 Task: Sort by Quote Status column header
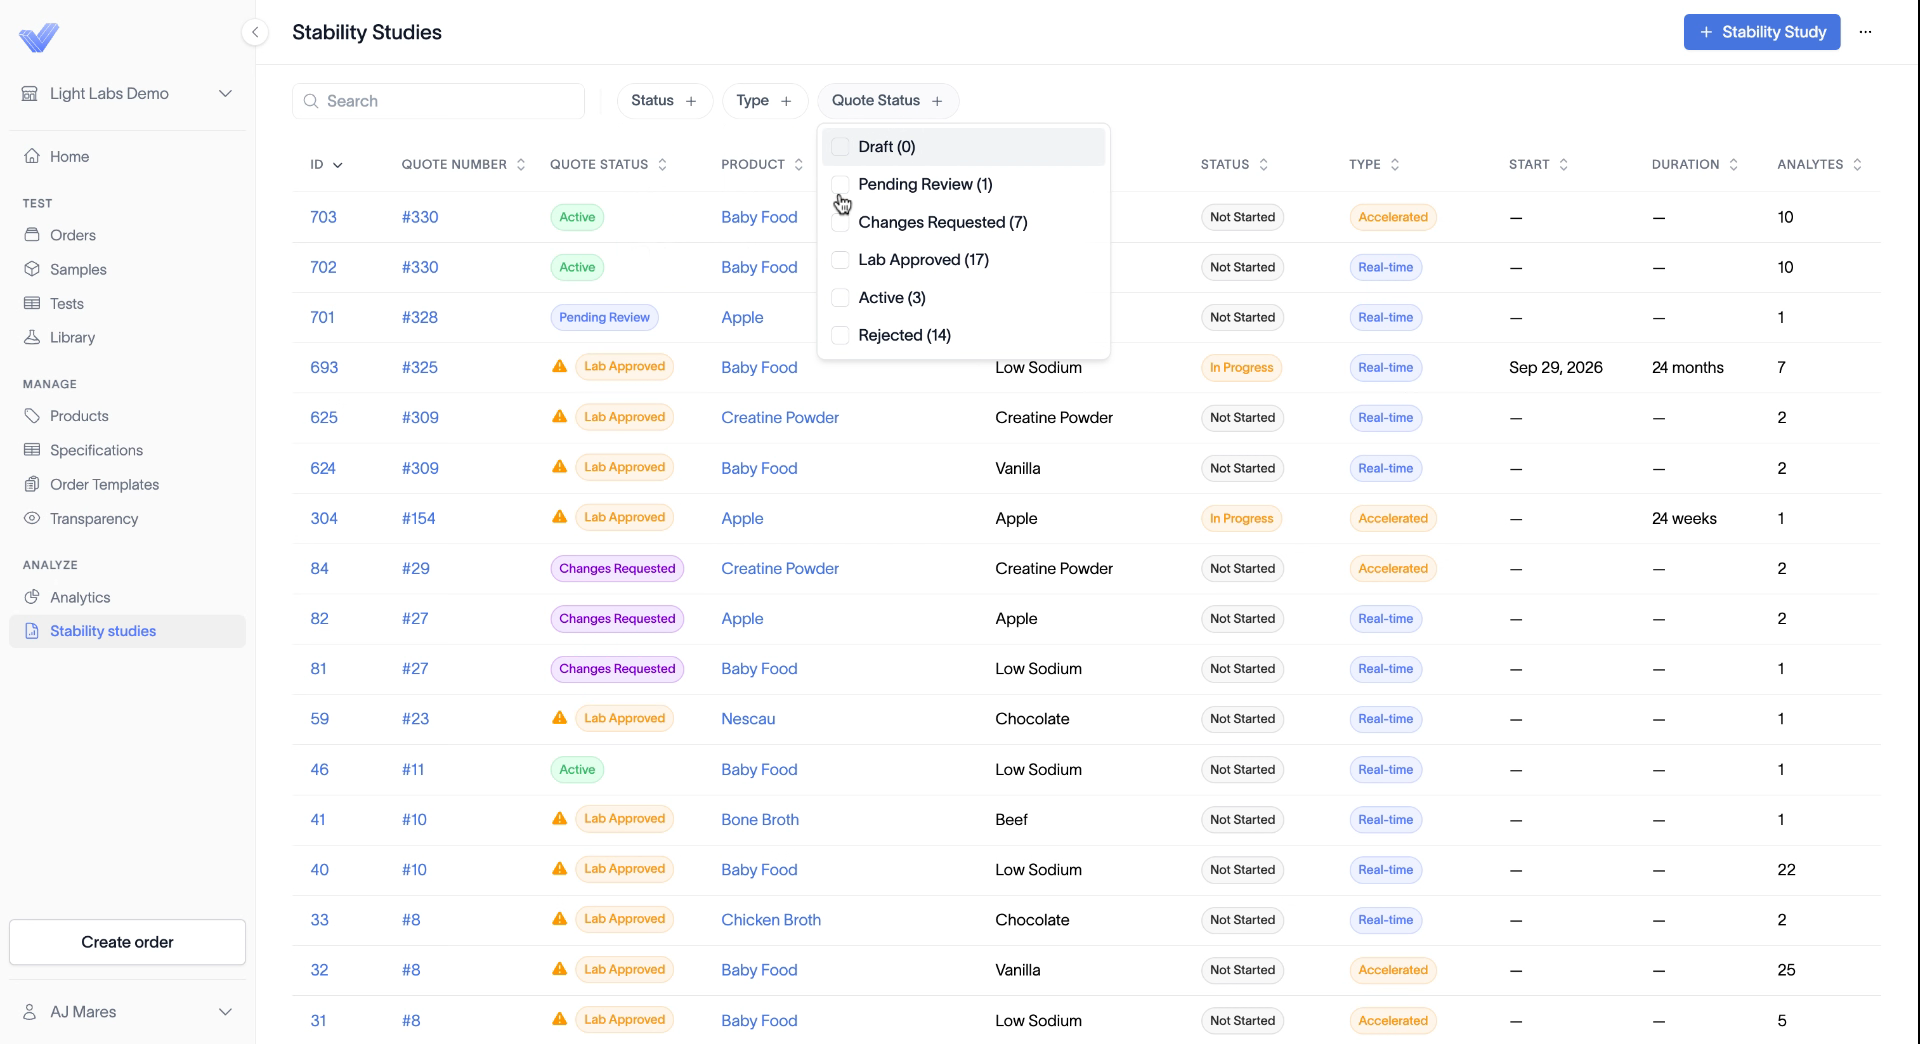point(608,164)
